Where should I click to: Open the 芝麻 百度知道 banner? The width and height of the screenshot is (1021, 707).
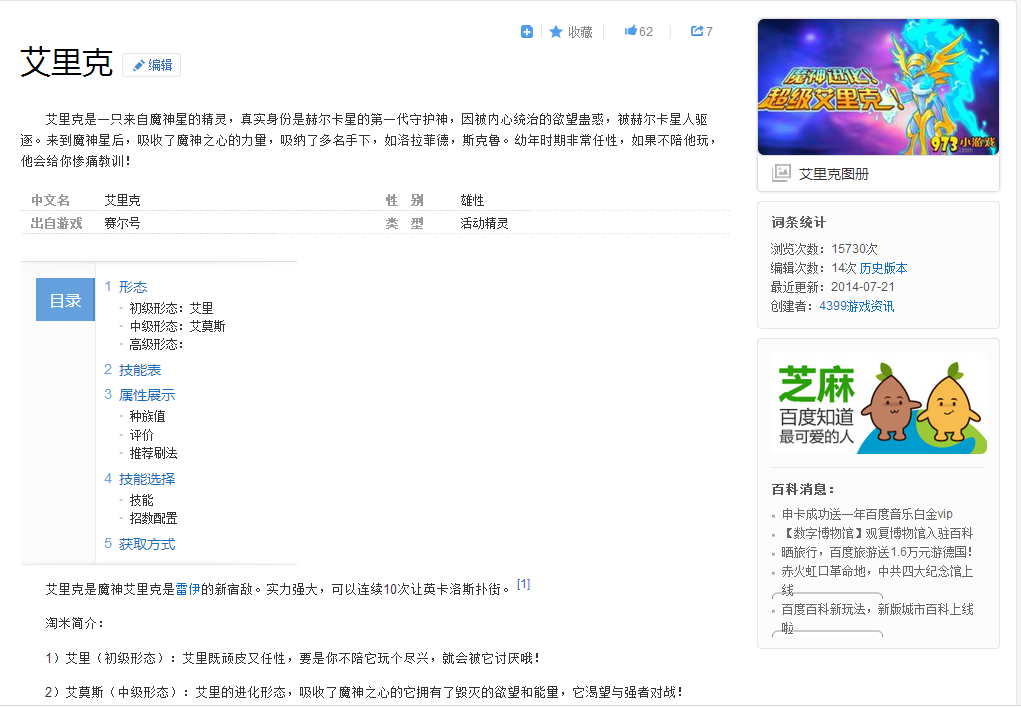point(878,404)
